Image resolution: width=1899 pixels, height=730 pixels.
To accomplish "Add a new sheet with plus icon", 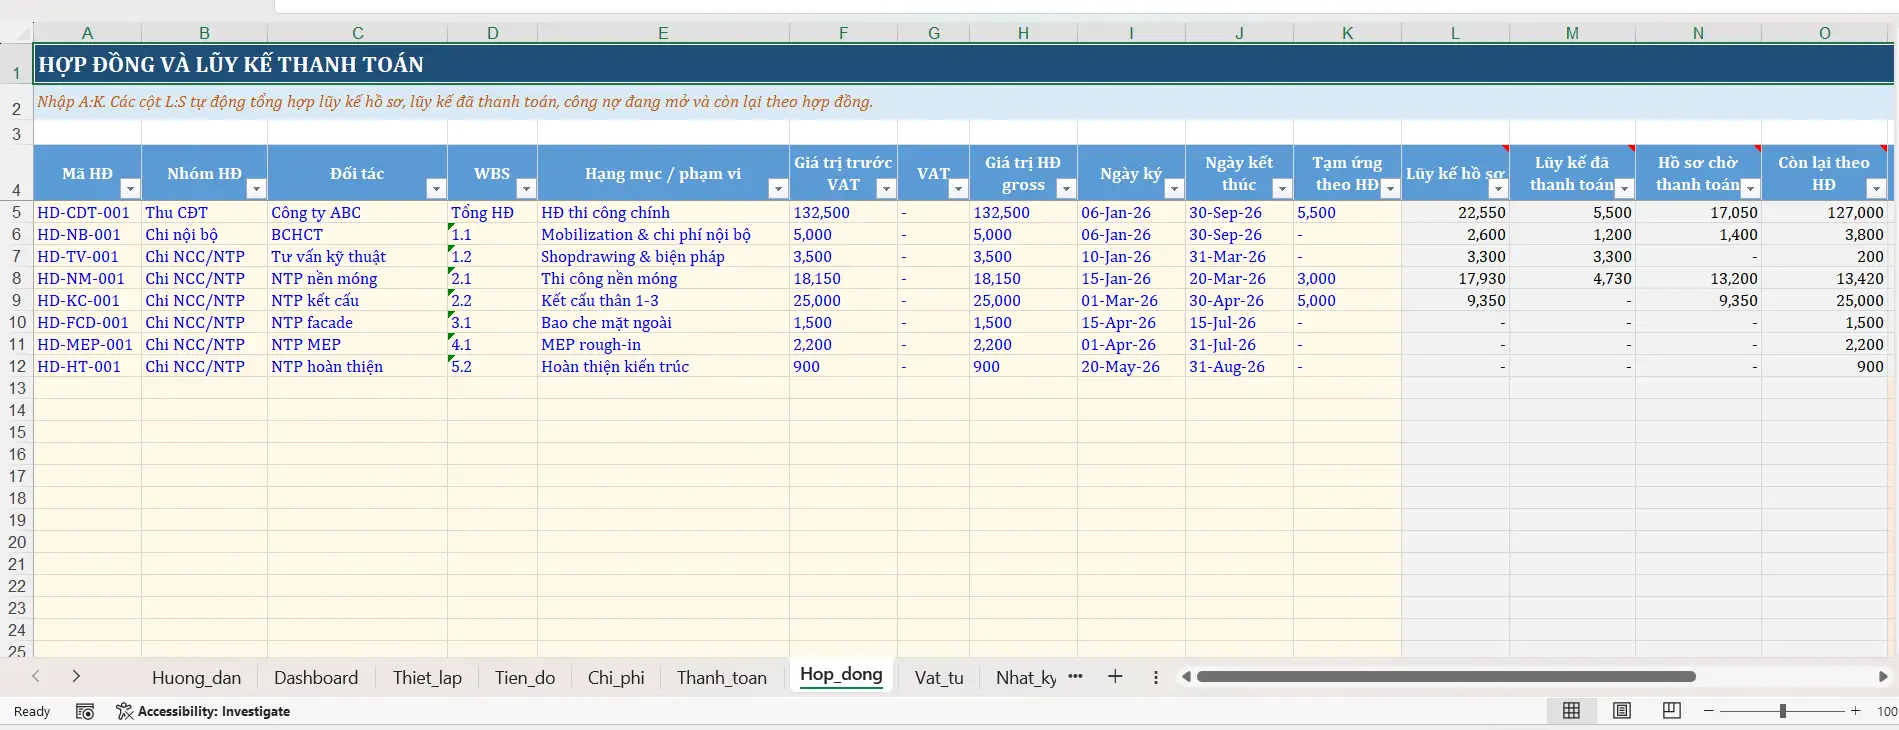I will point(1115,677).
